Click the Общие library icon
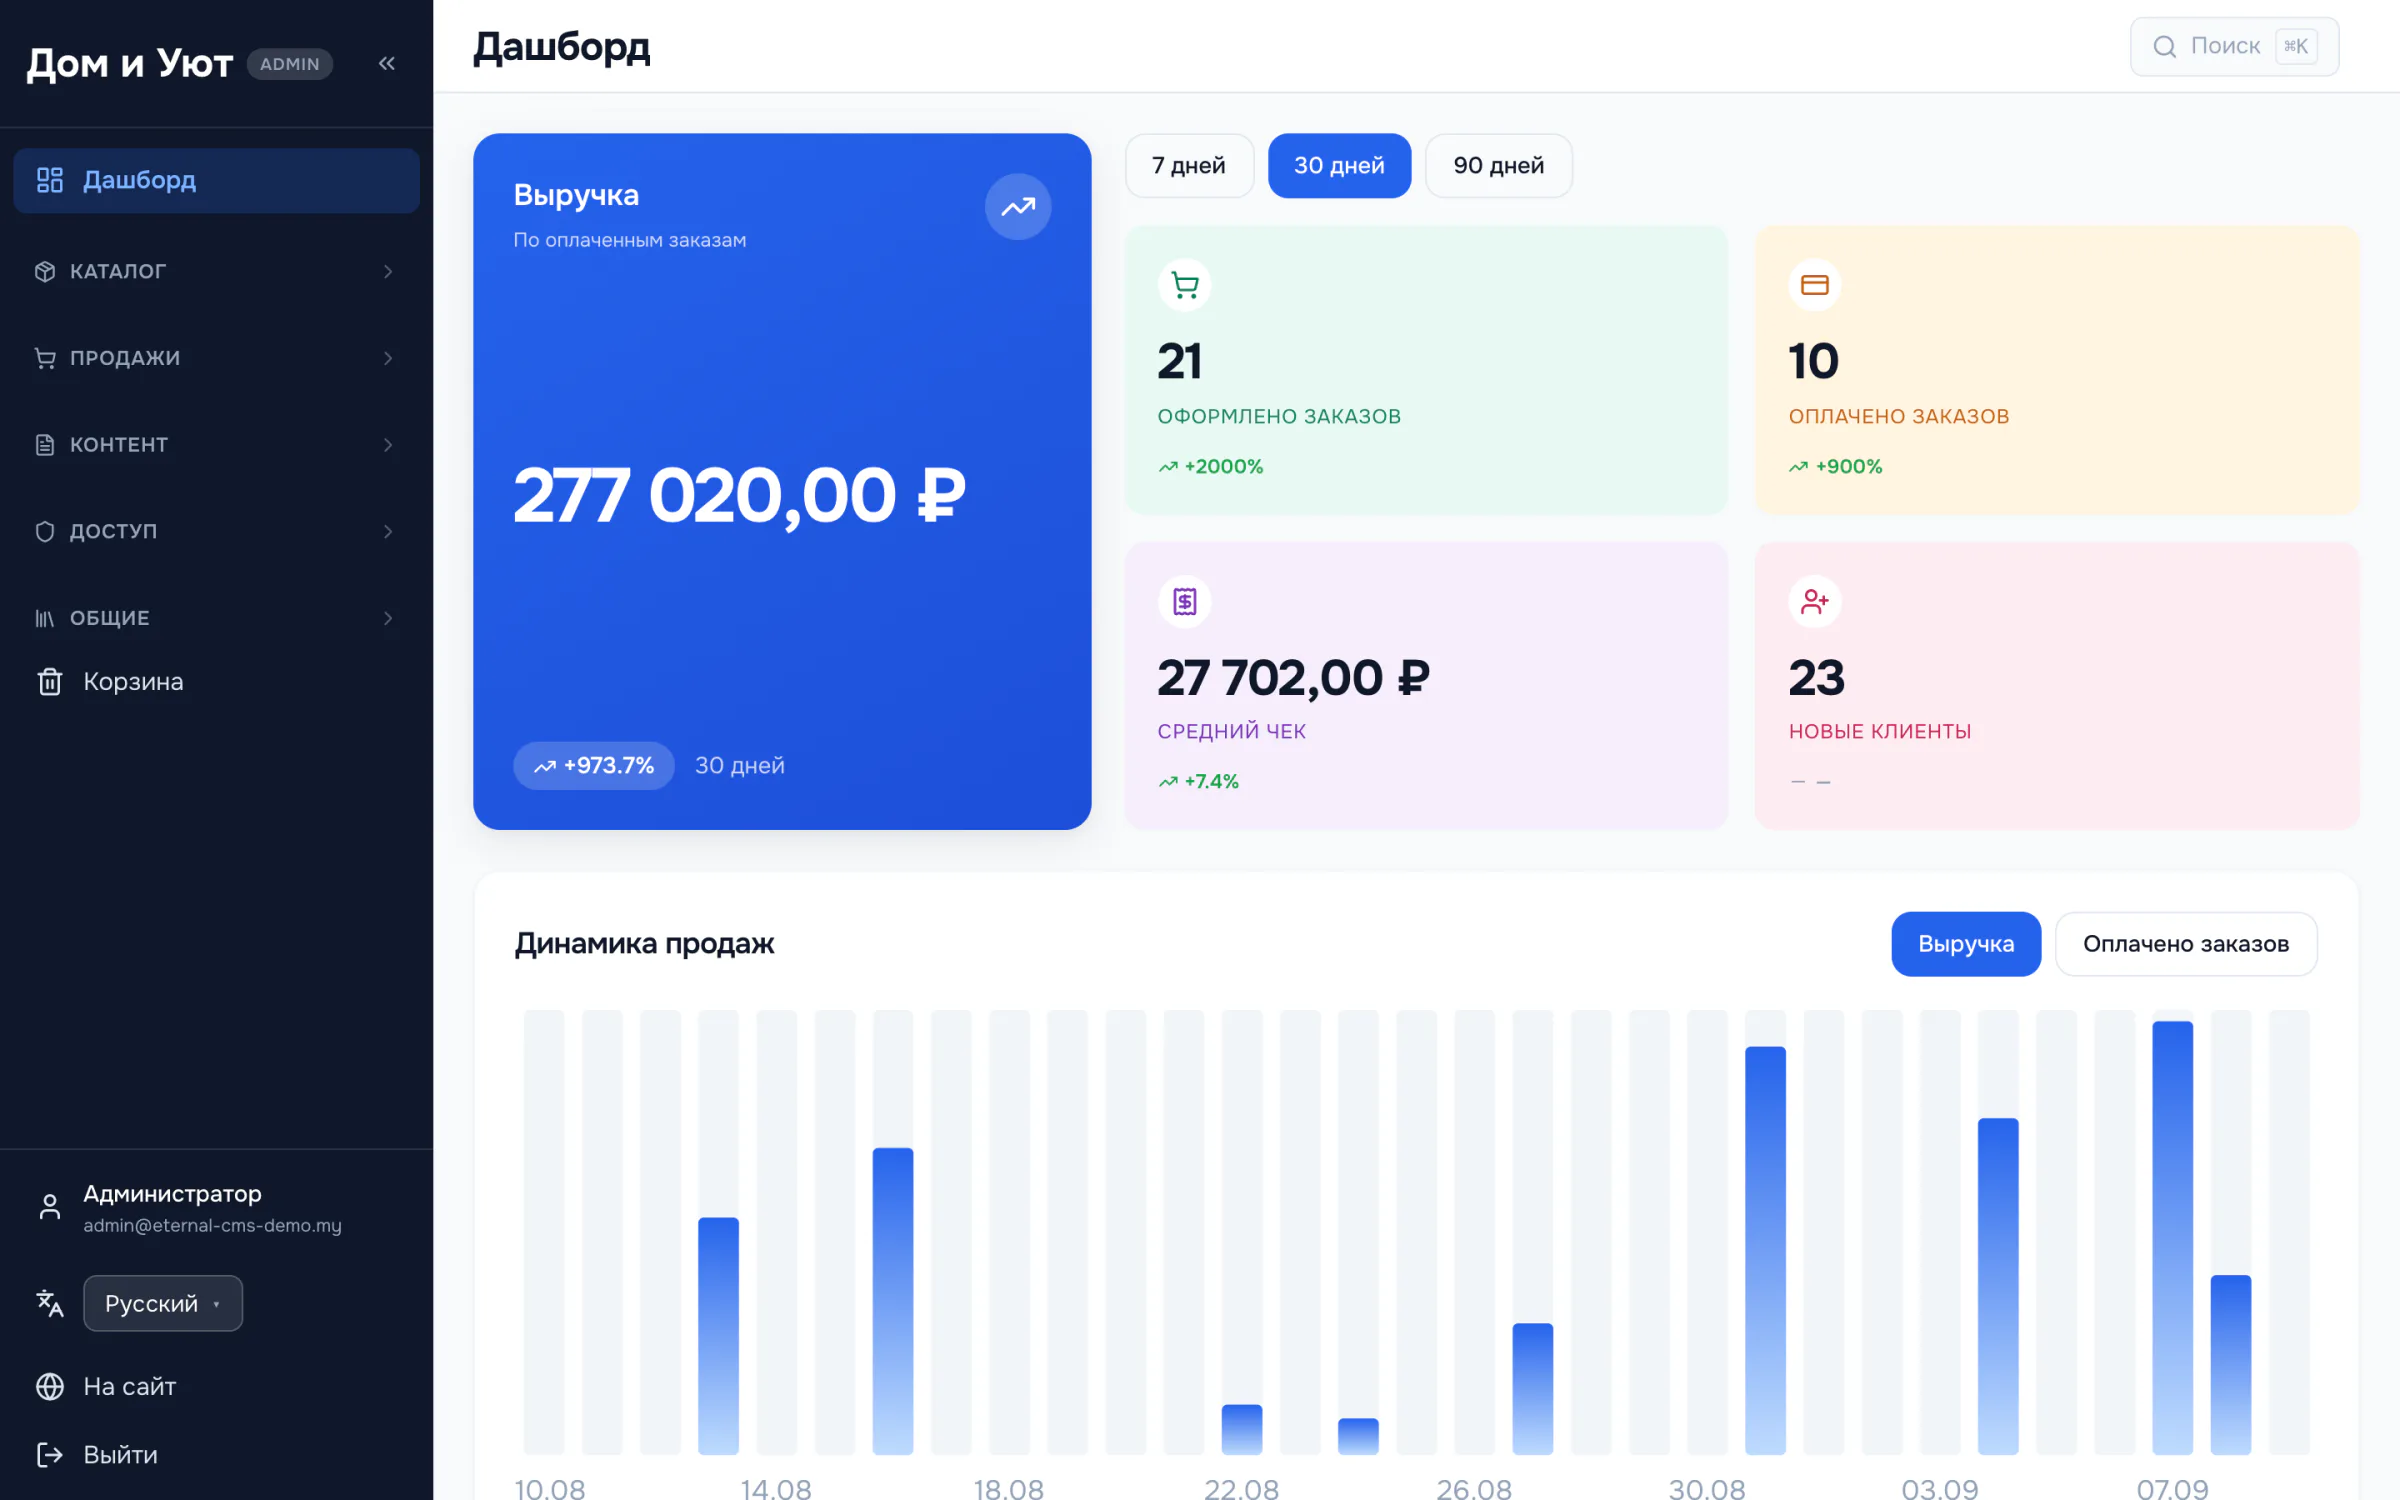The image size is (2400, 1500). [45, 618]
